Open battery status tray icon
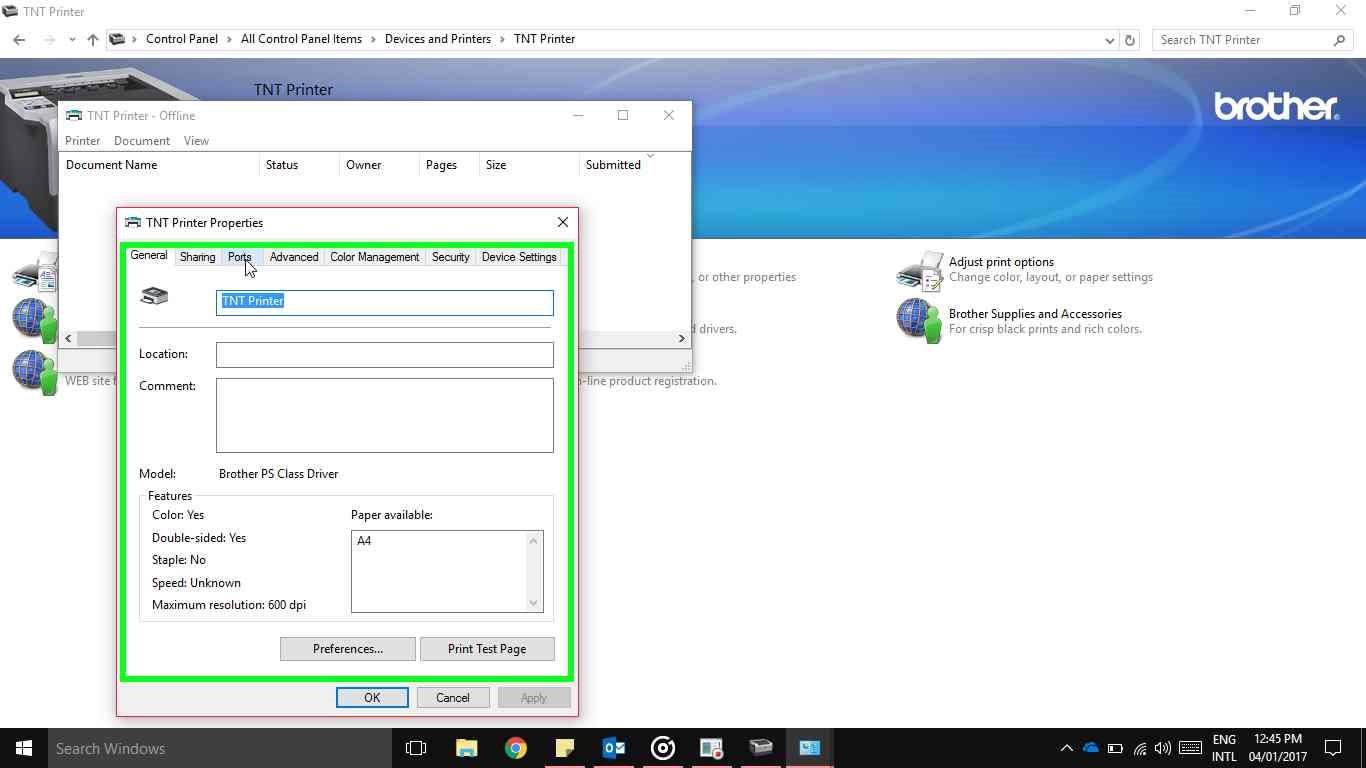The height and width of the screenshot is (768, 1366). [x=1115, y=748]
